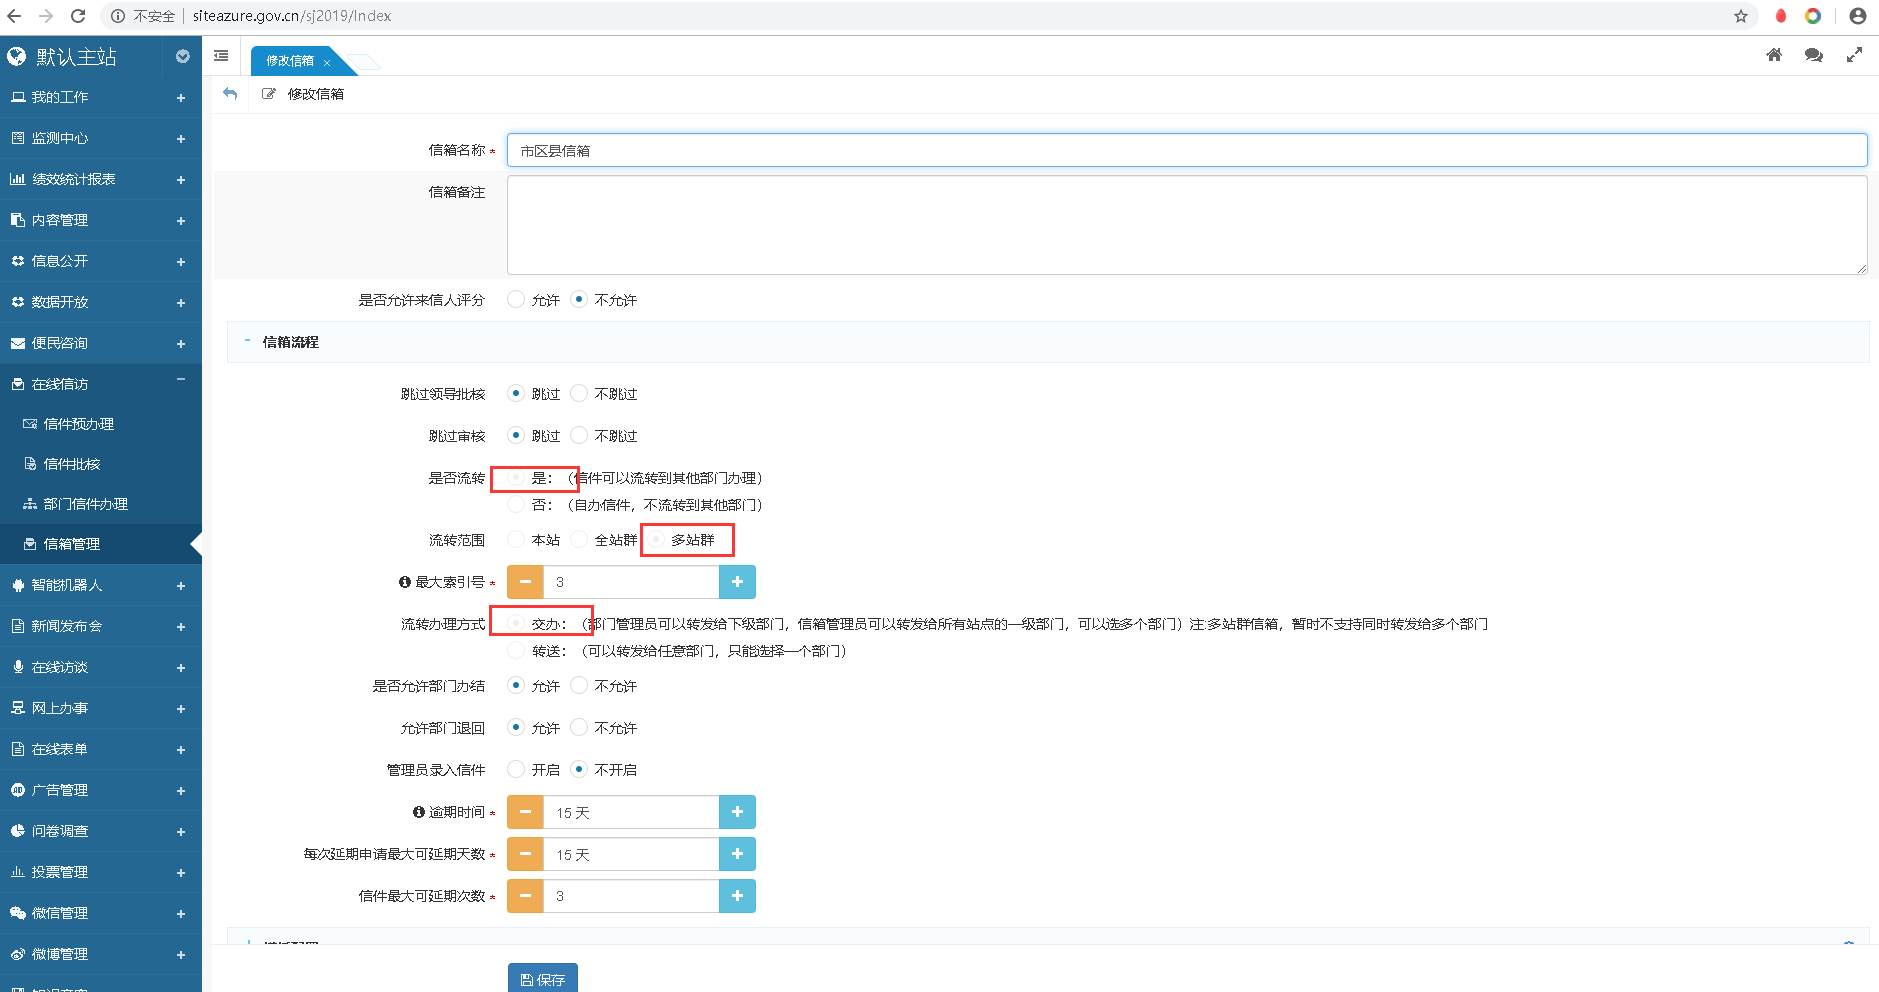
Task: Select 允许 for 是否允许来信人评分
Action: click(x=516, y=299)
